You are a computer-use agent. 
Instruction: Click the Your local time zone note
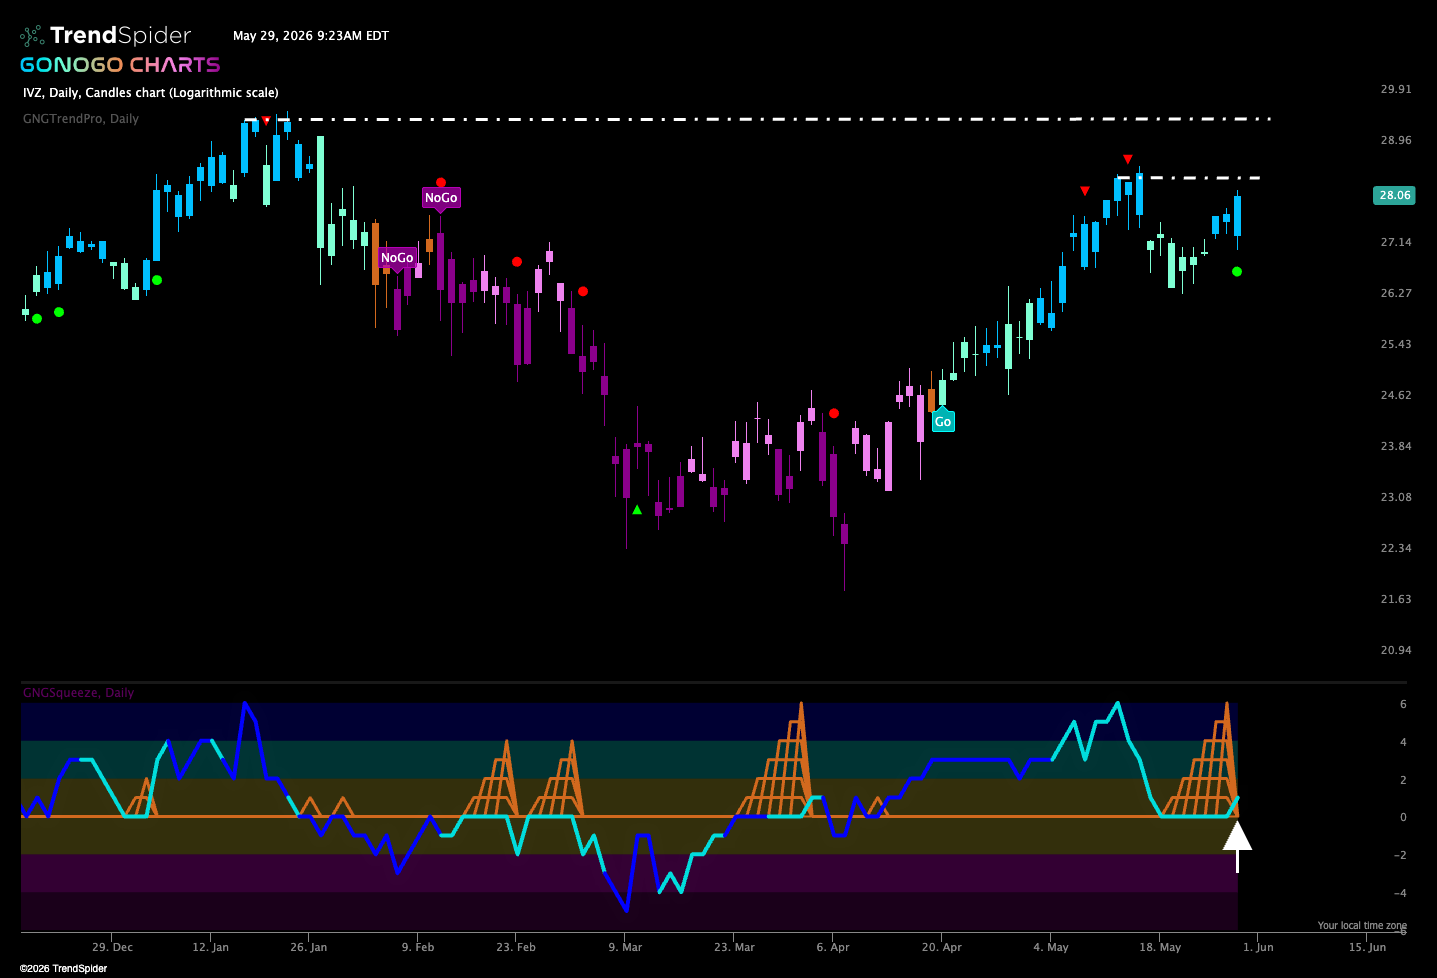1362,926
